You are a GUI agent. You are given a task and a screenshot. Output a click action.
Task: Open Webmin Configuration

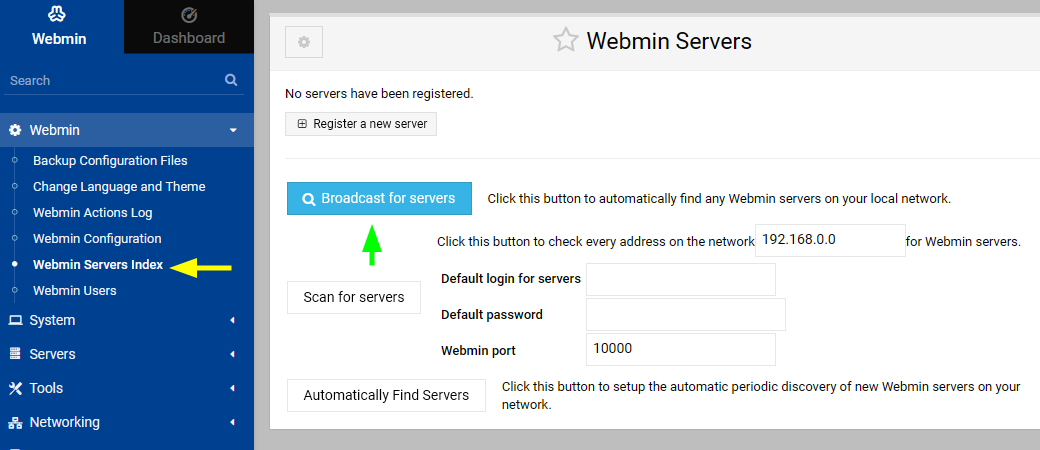[98, 238]
